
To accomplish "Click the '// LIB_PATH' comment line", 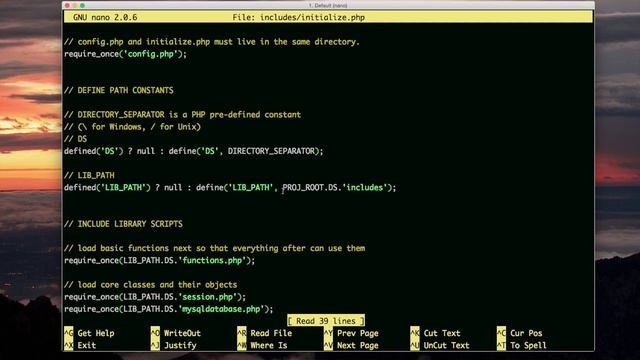I will (x=89, y=176).
